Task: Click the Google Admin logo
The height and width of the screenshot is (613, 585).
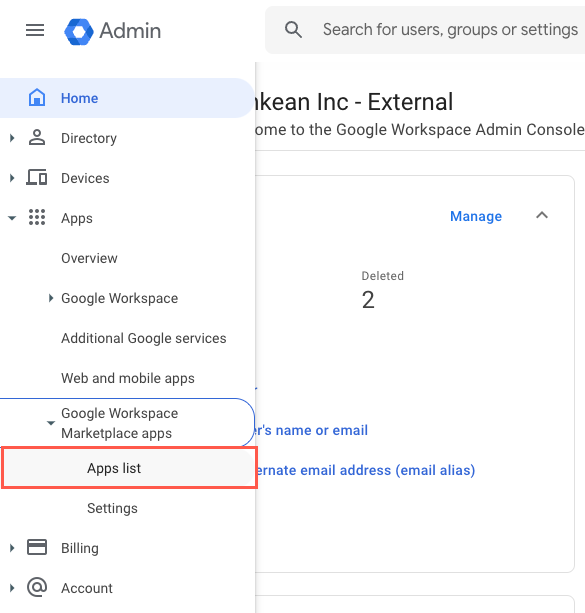Action: 79,31
